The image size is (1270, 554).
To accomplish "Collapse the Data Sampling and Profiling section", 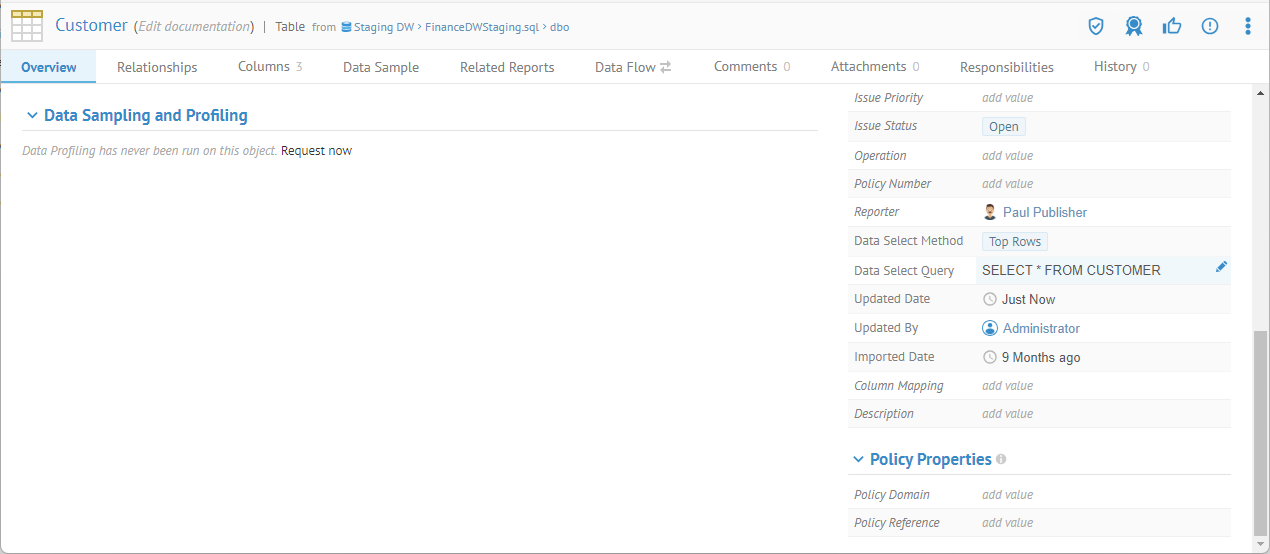I will [33, 116].
